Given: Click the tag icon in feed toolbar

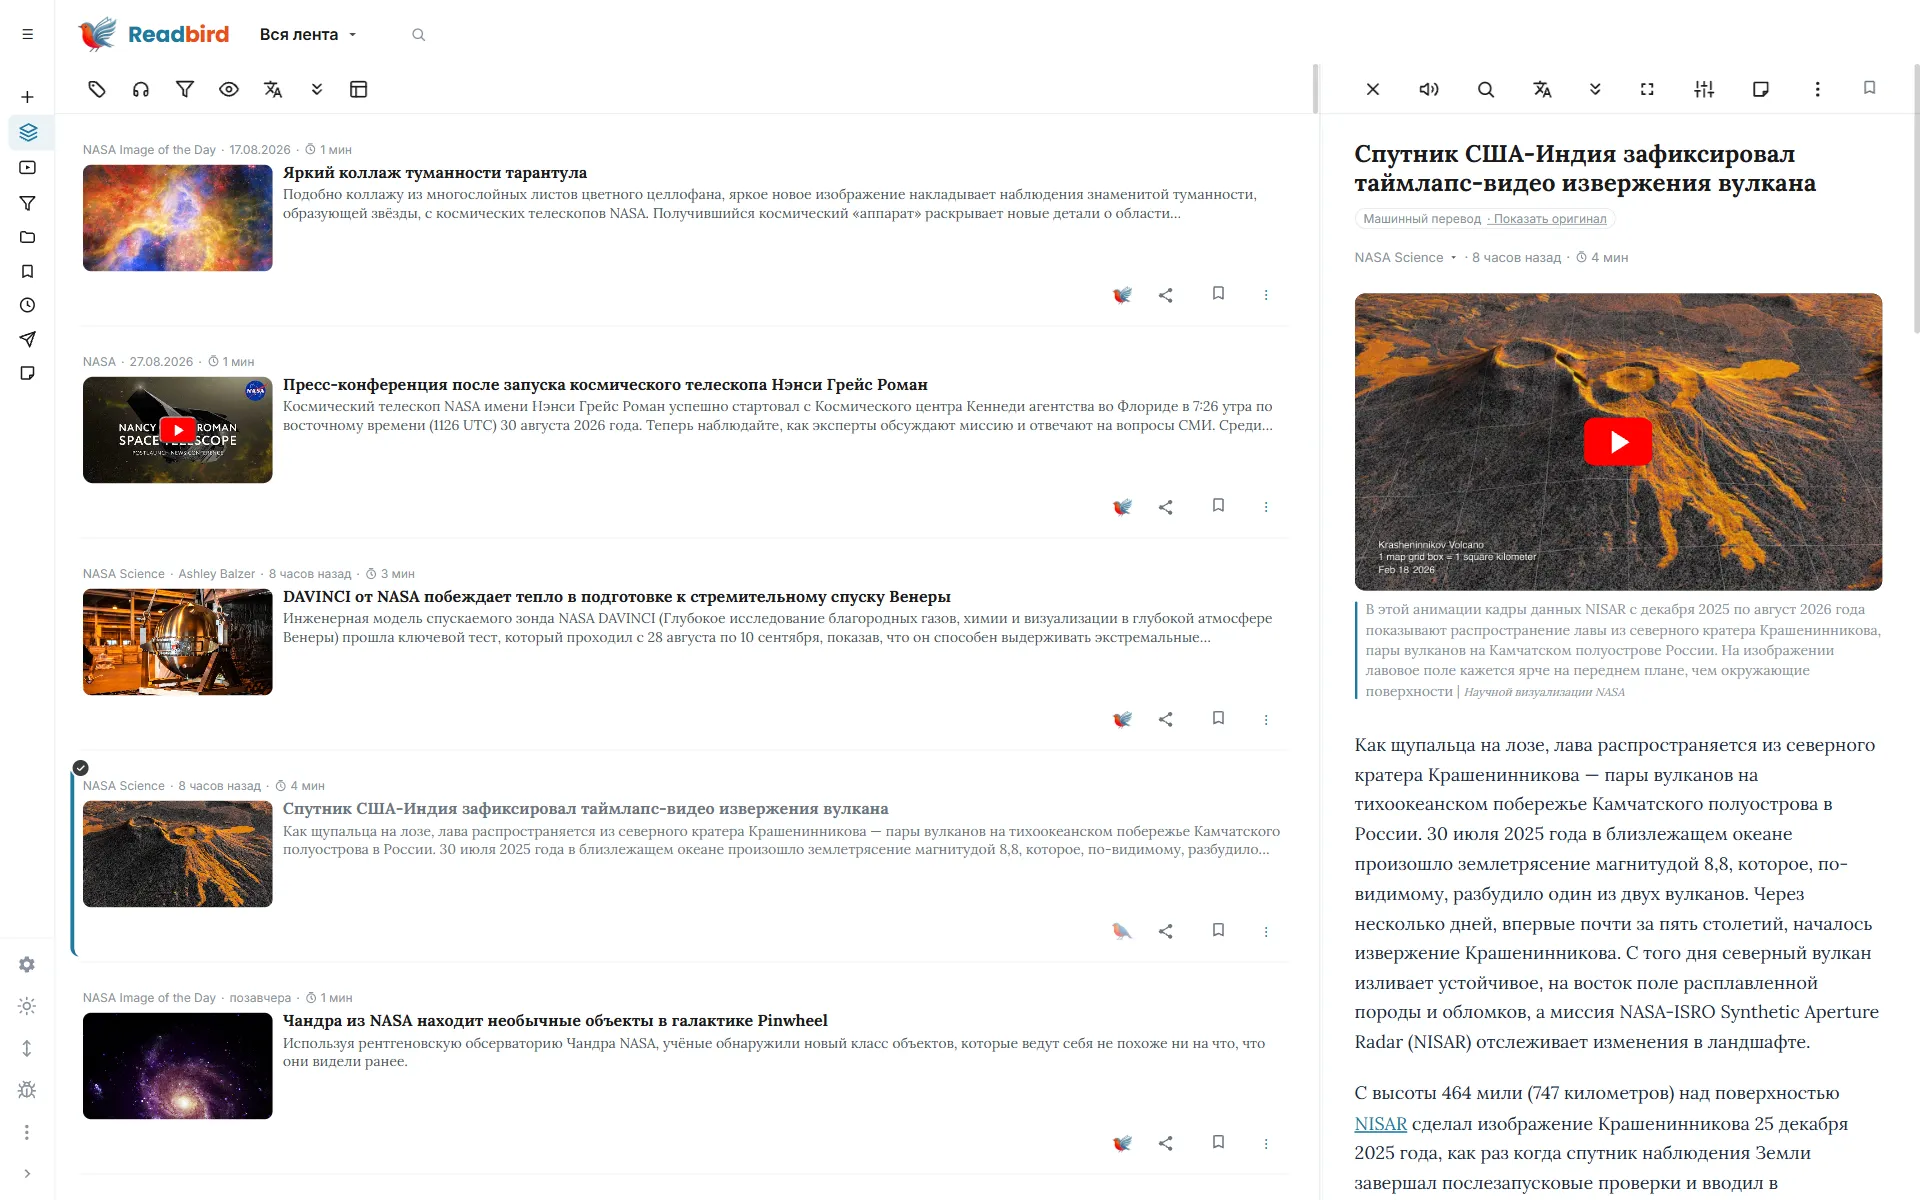Looking at the screenshot, I should click(x=97, y=89).
